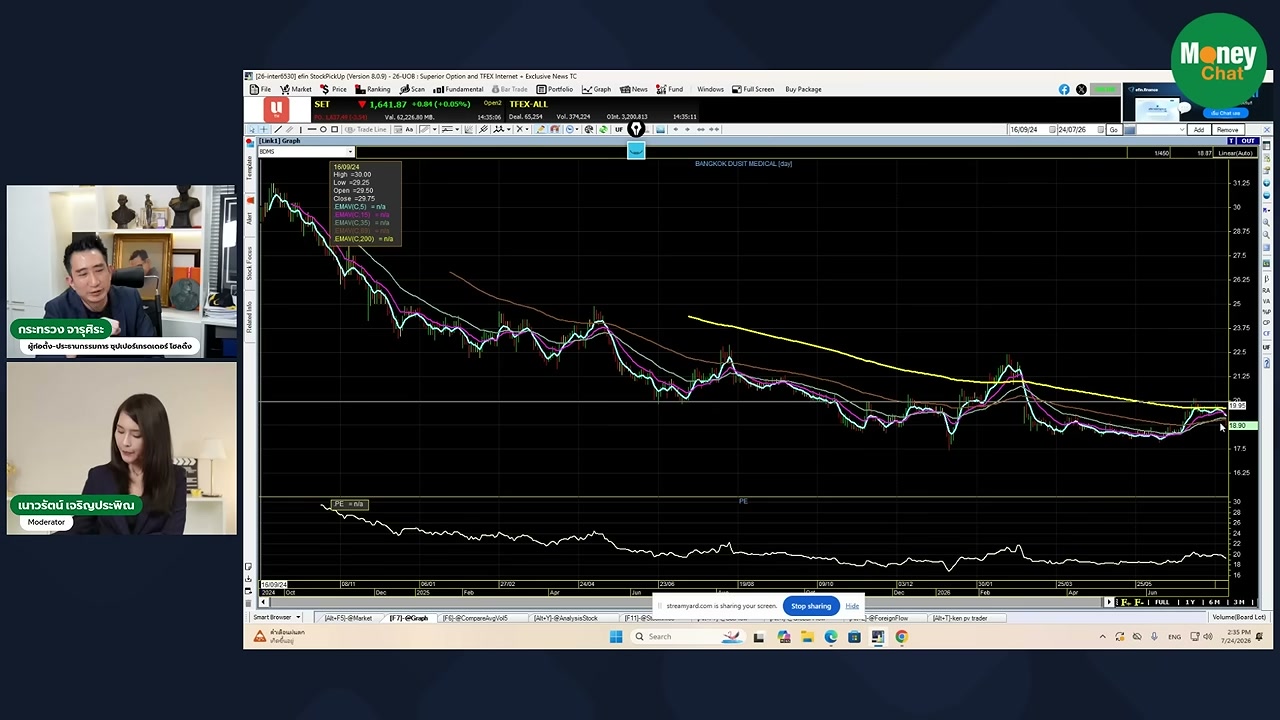Toggle the OUT button above chart

1248,141
